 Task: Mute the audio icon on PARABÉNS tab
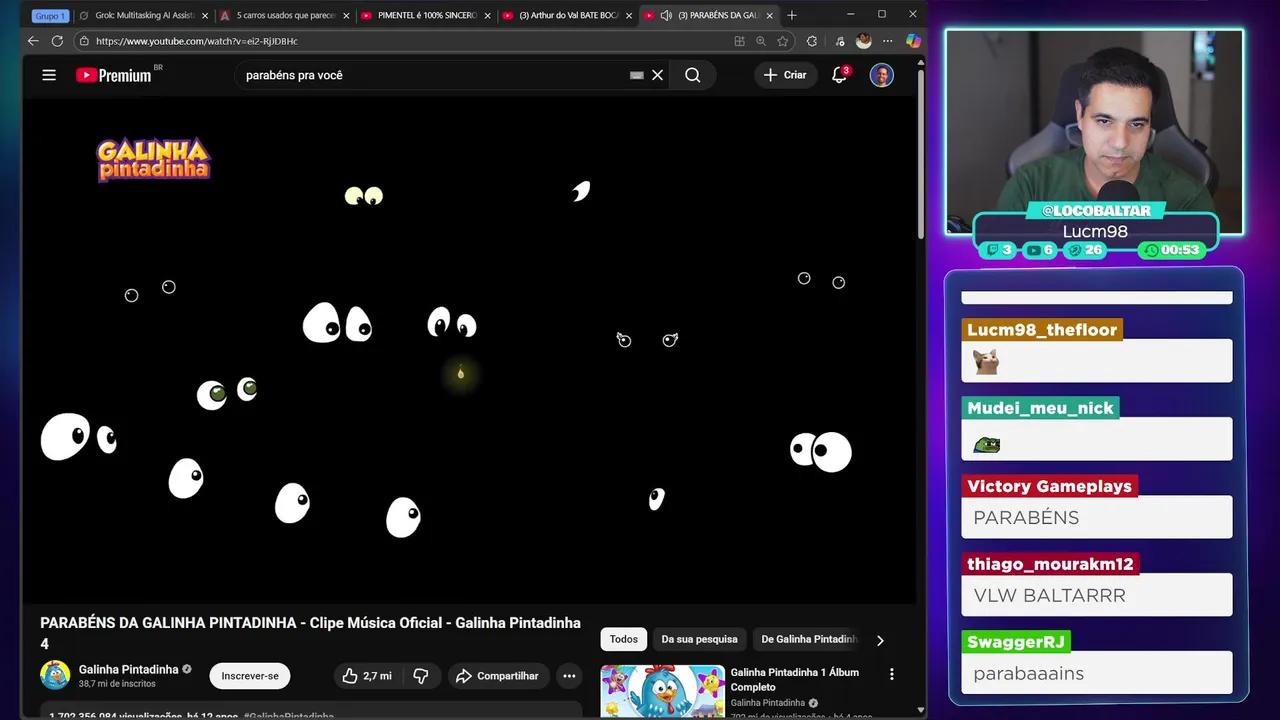pos(667,16)
